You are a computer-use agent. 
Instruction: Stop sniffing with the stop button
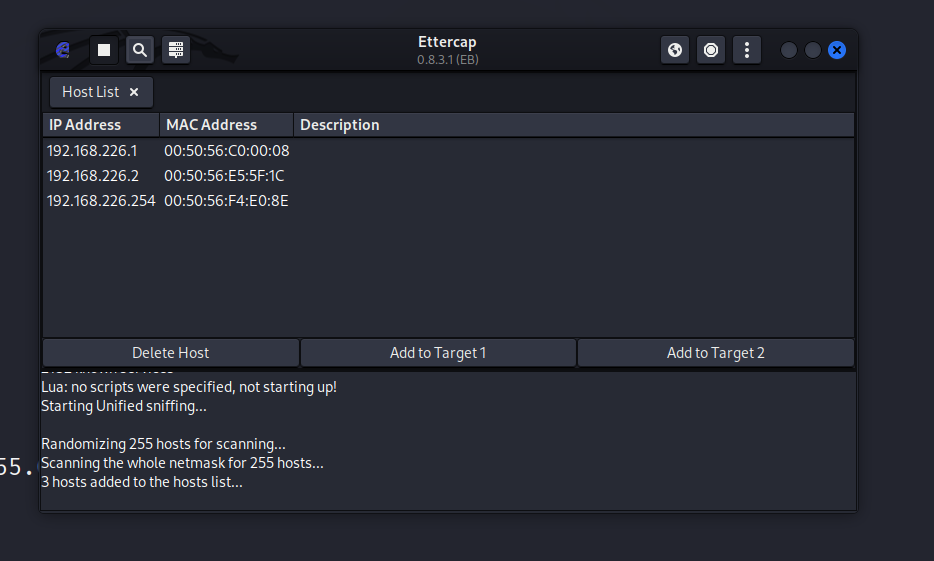coord(104,50)
